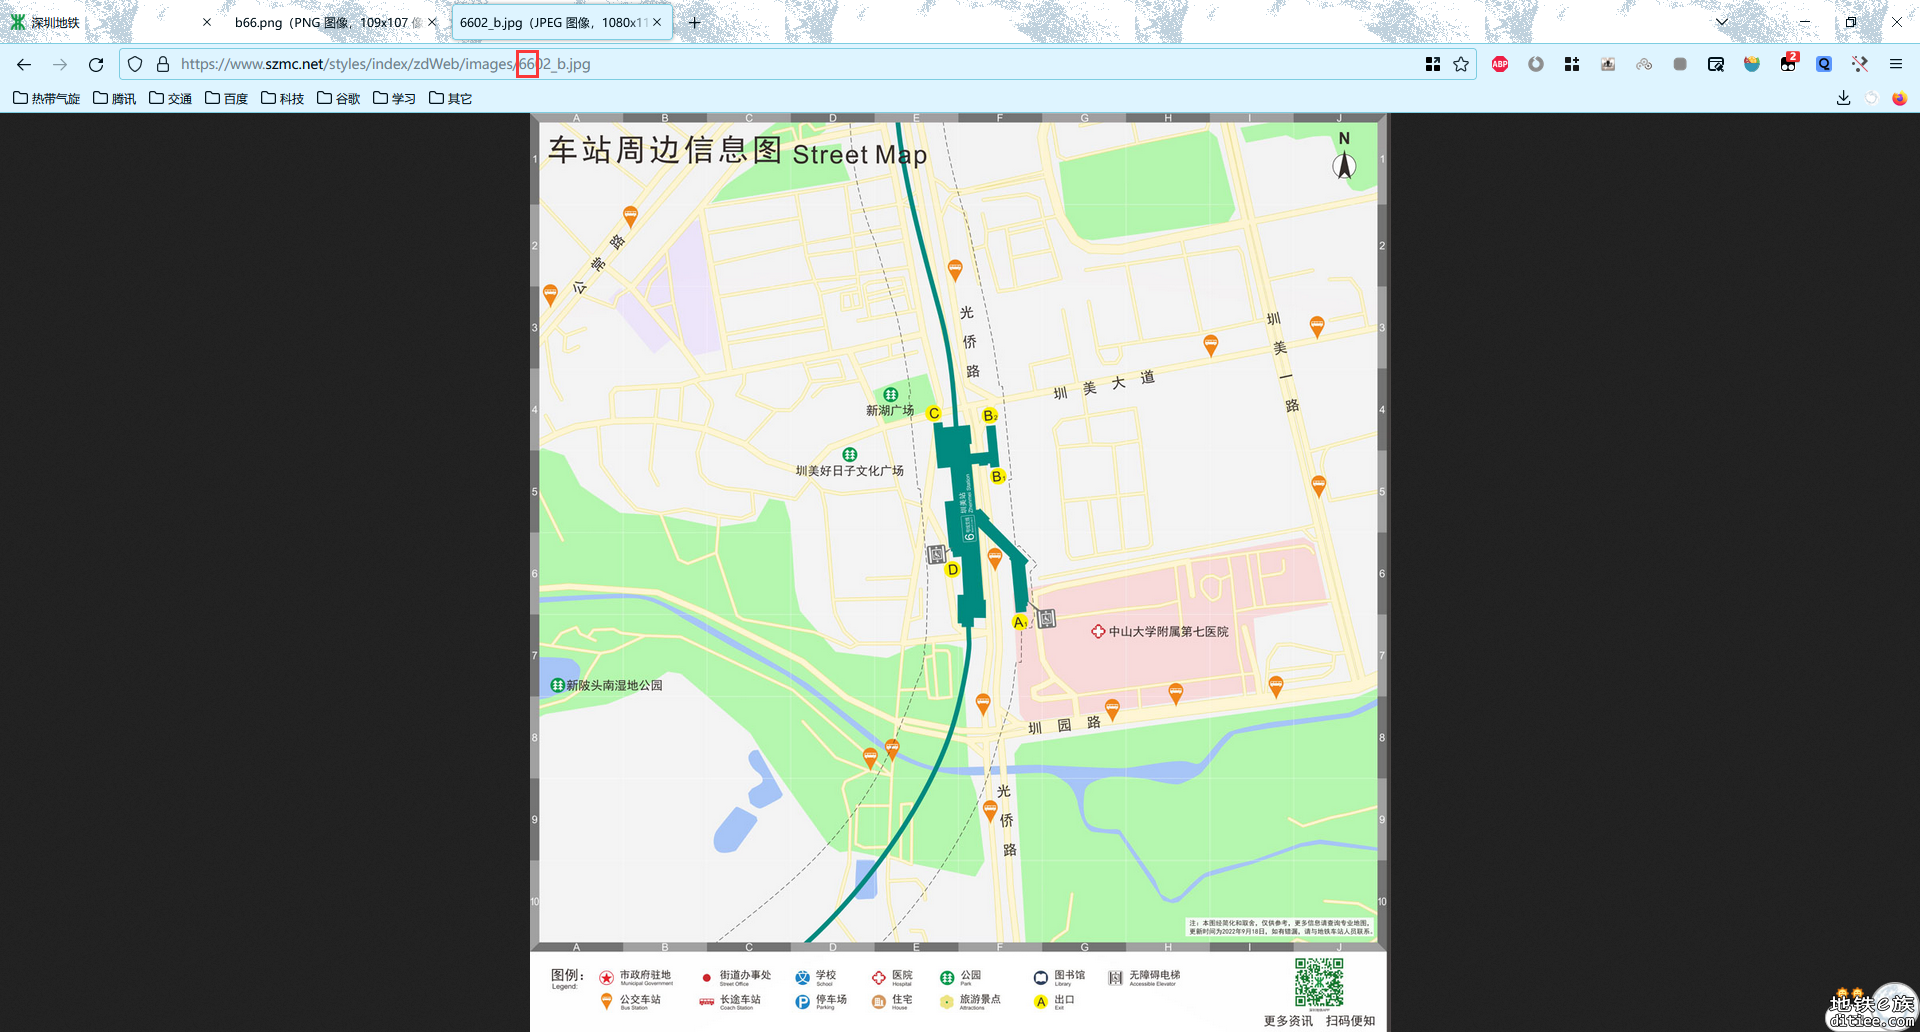Screen dimensions: 1920x1032
Task: Open the 学习 bookmark folder
Action: click(x=394, y=98)
